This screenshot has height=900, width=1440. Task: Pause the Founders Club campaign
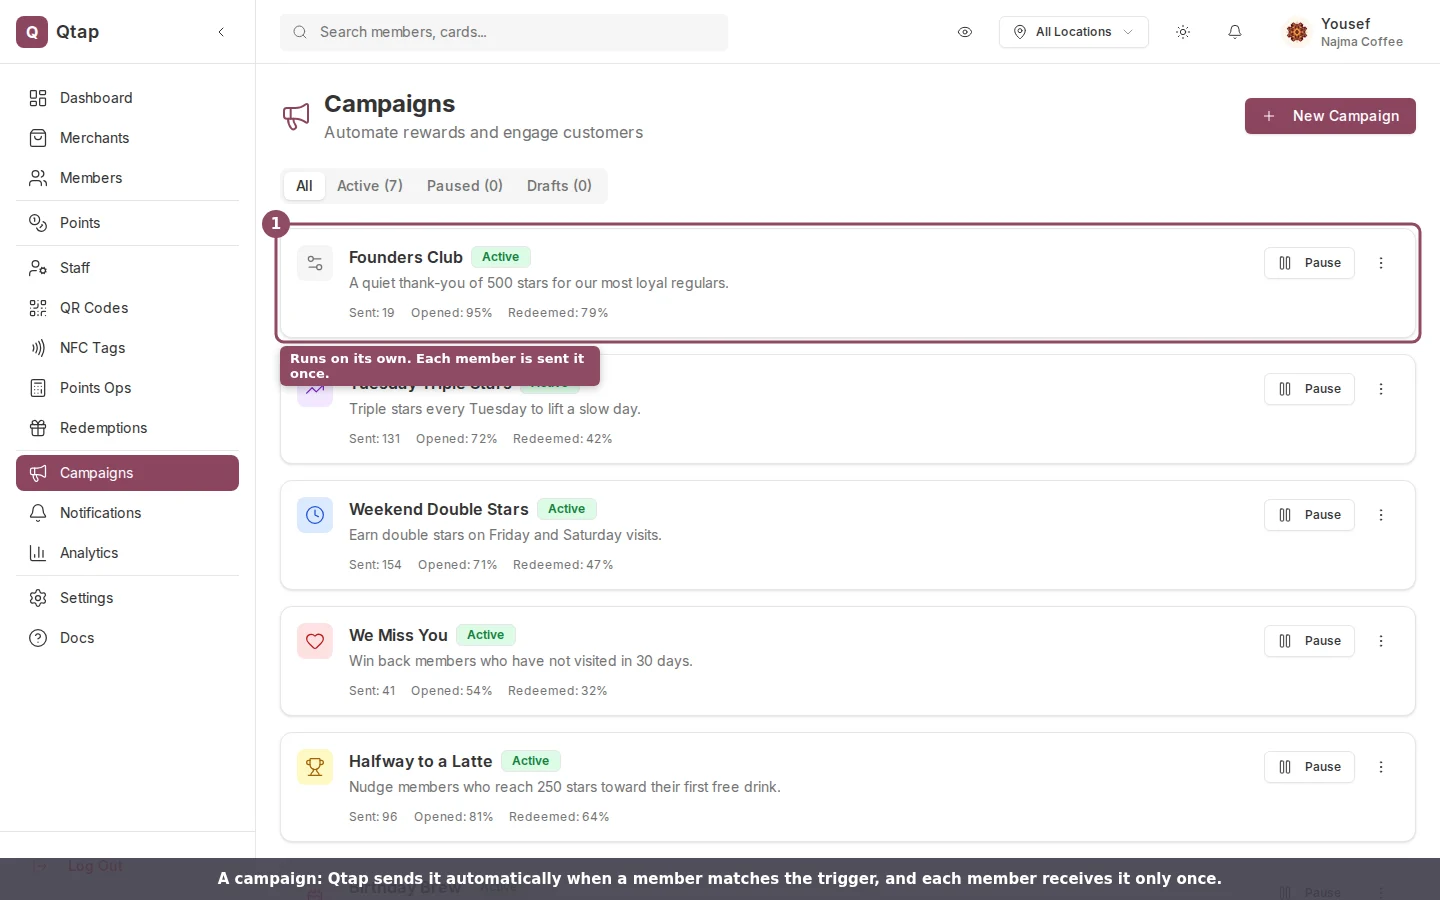click(x=1309, y=263)
